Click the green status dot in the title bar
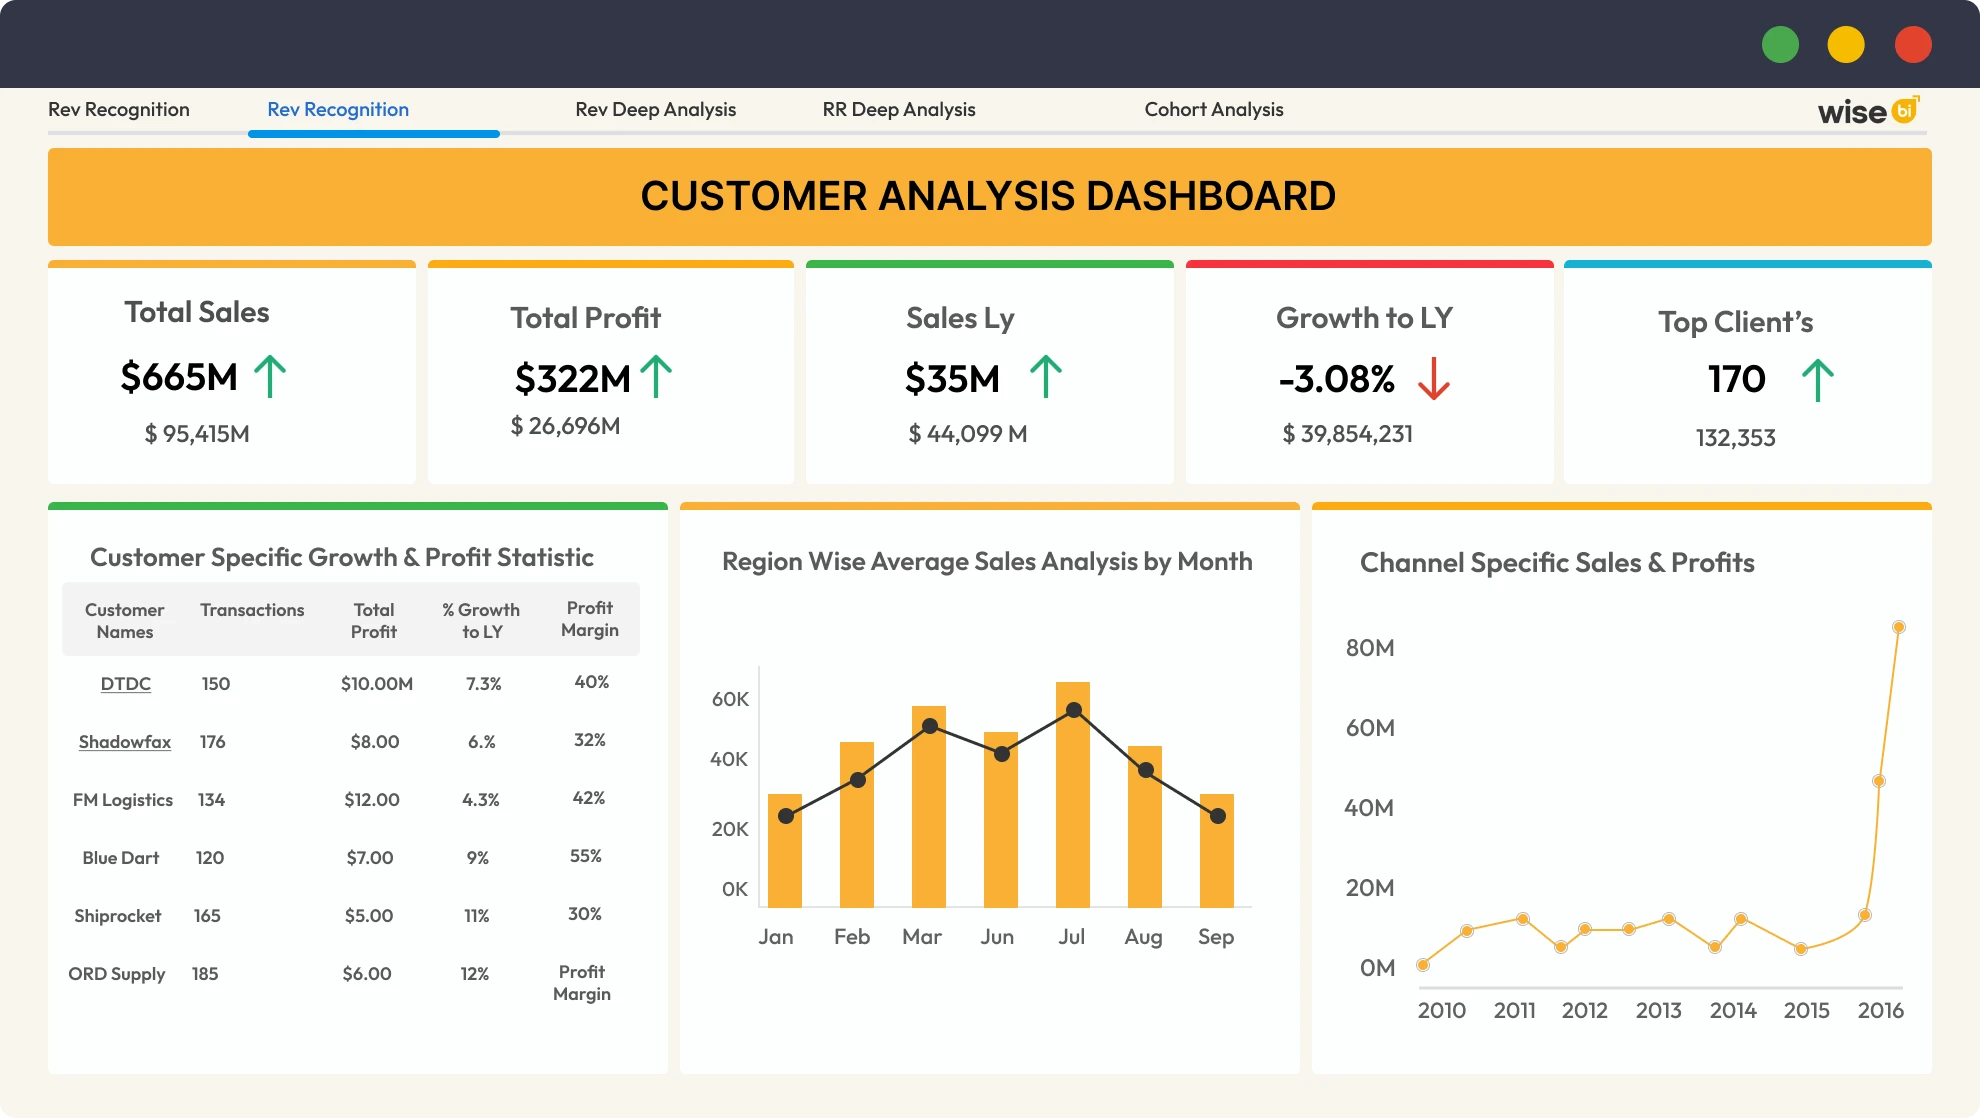 coord(1780,44)
